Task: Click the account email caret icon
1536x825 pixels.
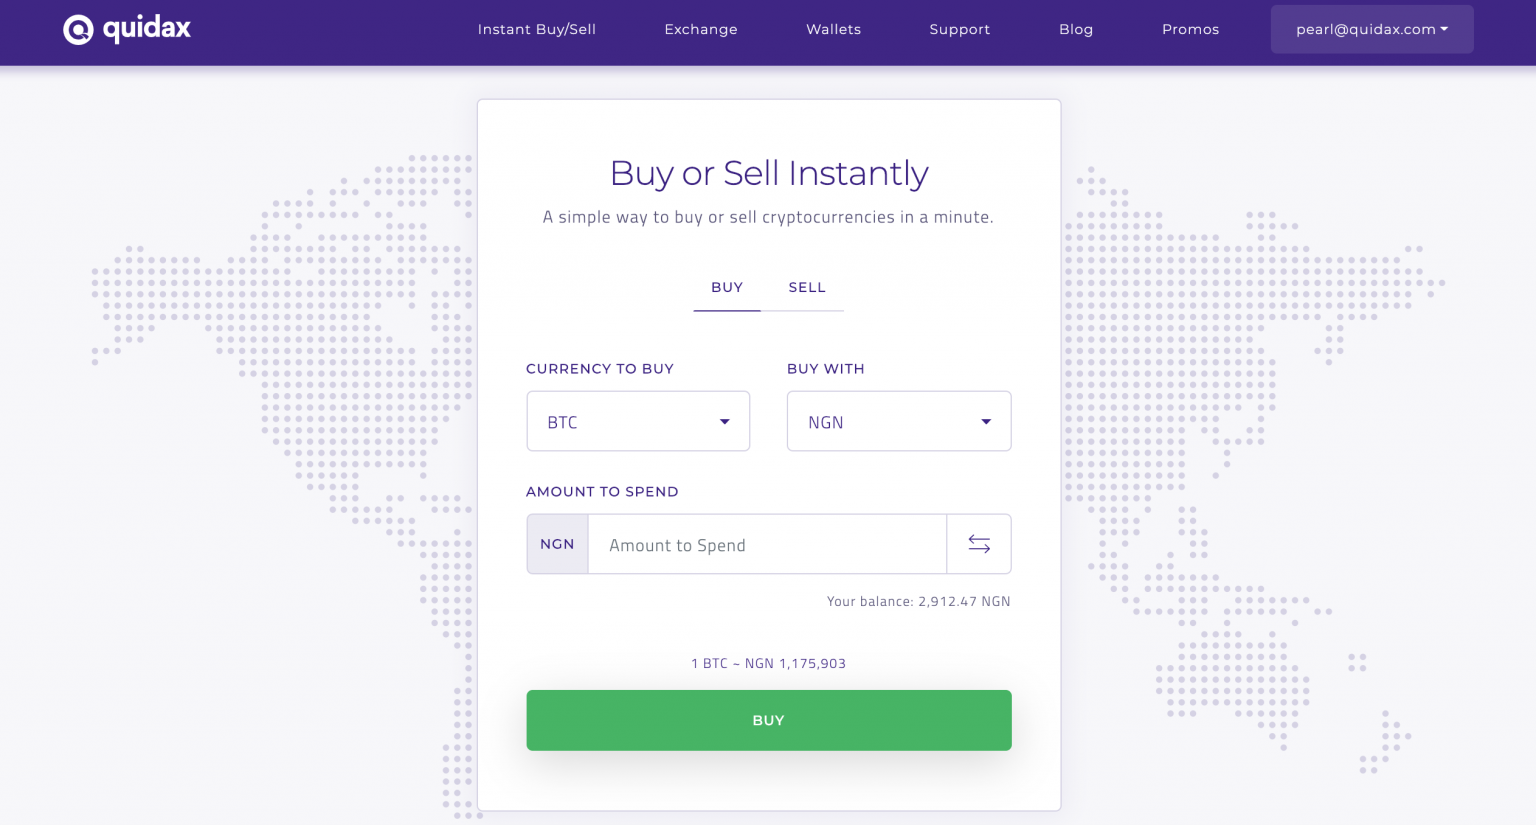Action: [x=1444, y=29]
